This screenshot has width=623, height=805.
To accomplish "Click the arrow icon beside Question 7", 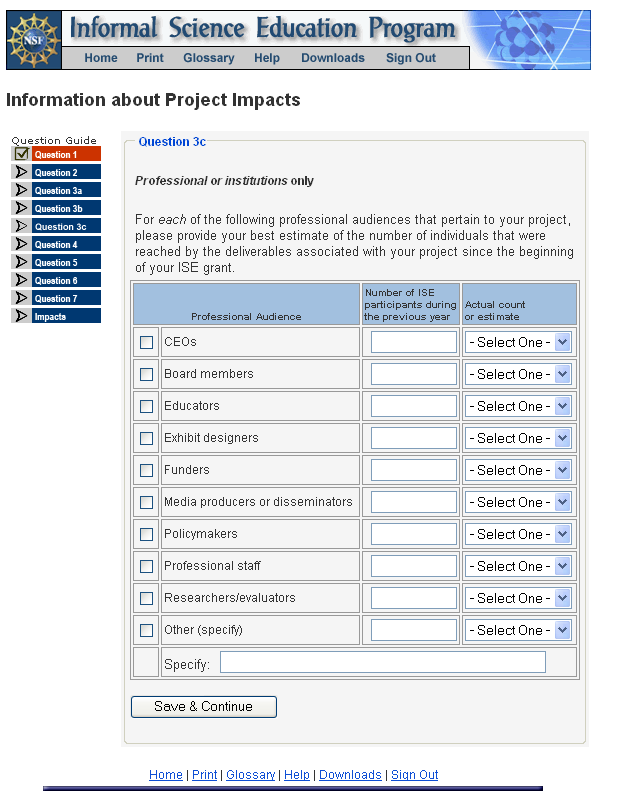I will point(21,298).
